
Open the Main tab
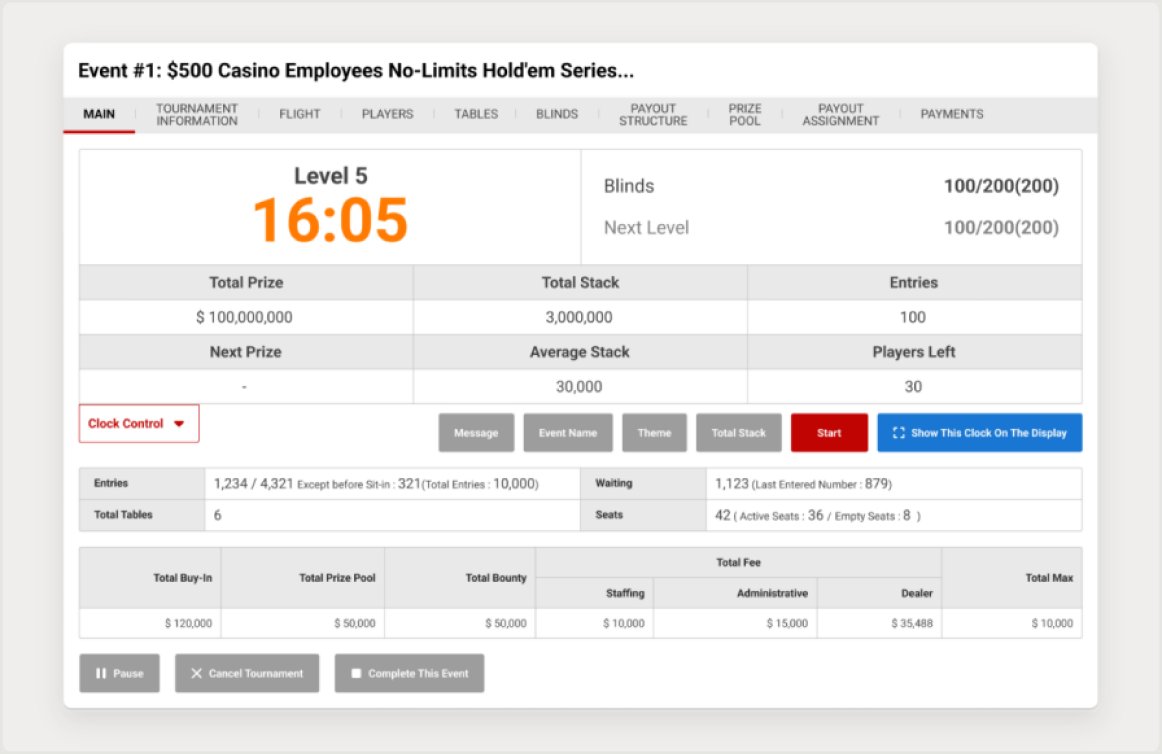point(99,114)
